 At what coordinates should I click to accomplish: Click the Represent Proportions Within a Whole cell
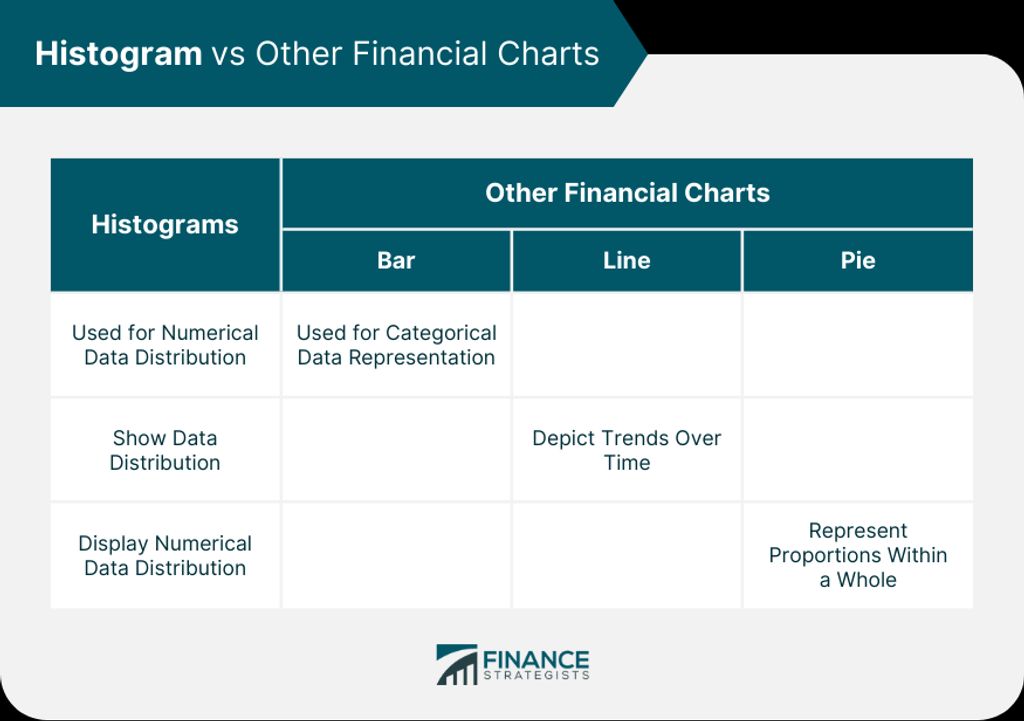[x=858, y=556]
